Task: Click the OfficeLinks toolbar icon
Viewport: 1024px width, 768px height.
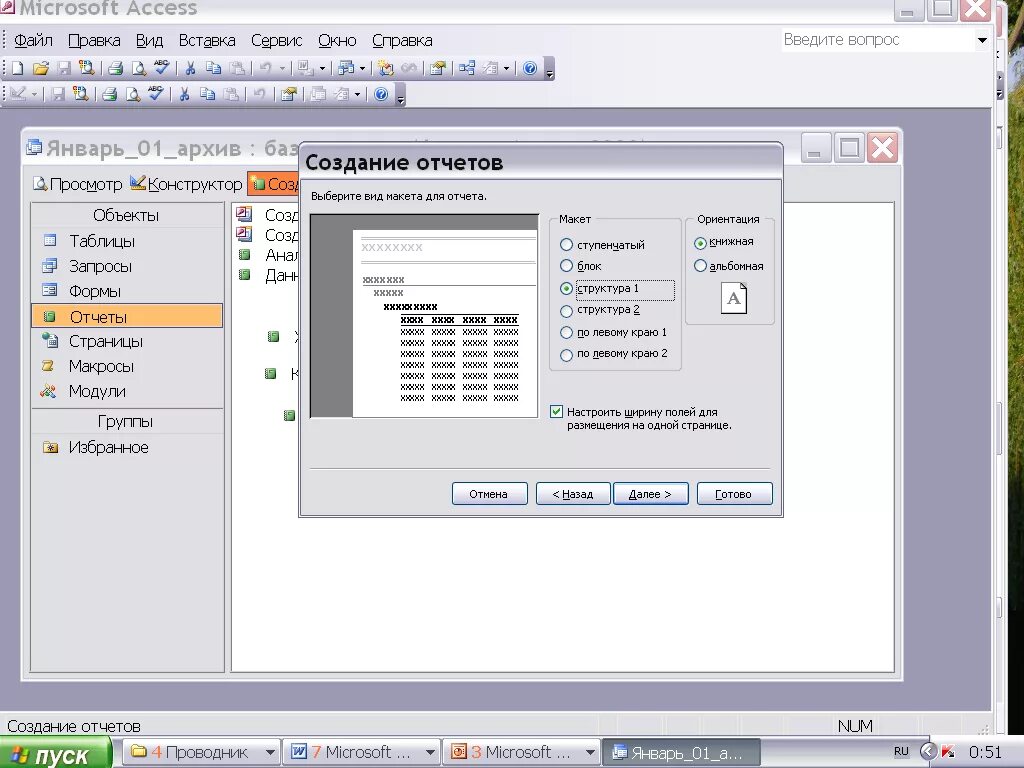Action: pos(304,68)
